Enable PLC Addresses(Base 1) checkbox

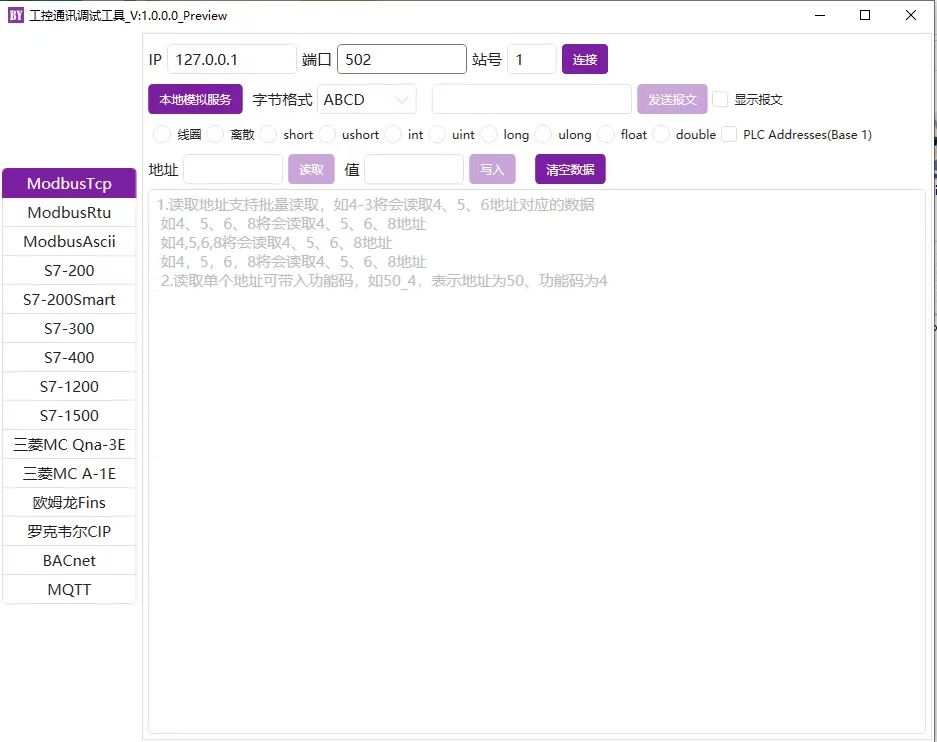[x=729, y=134]
